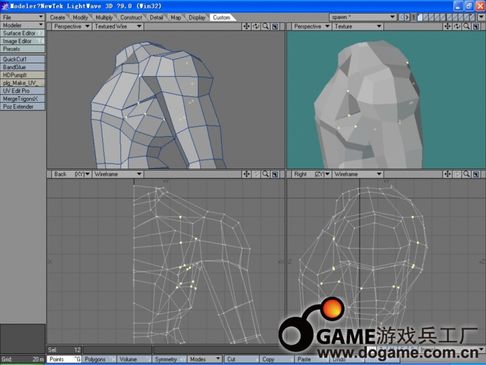Click pan icon in Texture perspective viewport

pyautogui.click(x=447, y=26)
